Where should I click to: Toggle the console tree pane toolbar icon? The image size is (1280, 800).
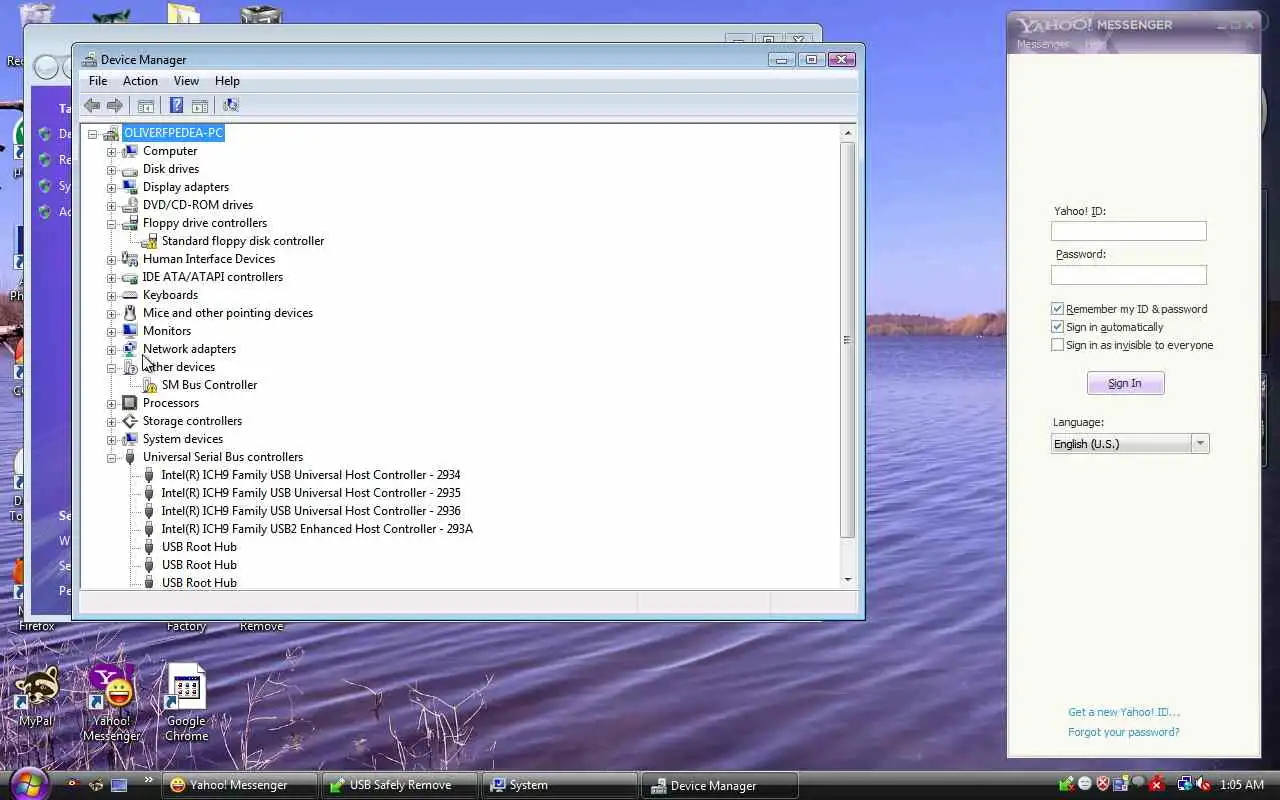point(146,105)
